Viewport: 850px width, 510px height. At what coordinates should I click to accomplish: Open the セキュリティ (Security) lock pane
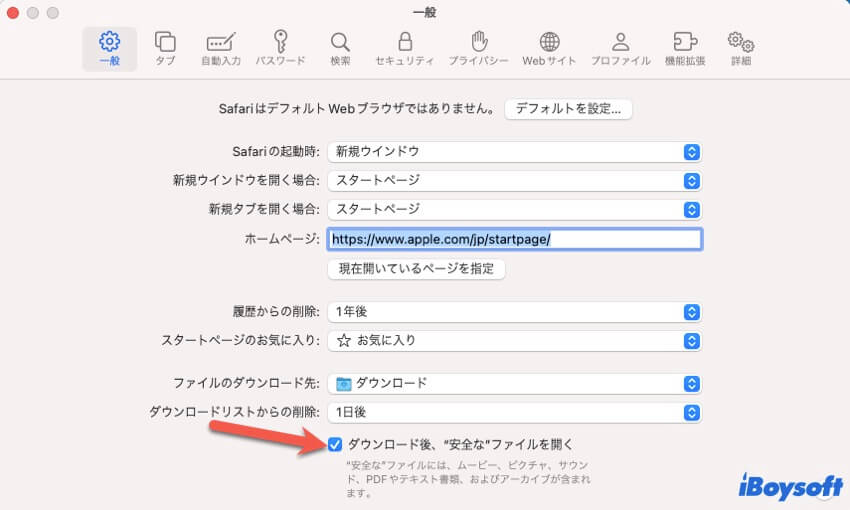405,49
